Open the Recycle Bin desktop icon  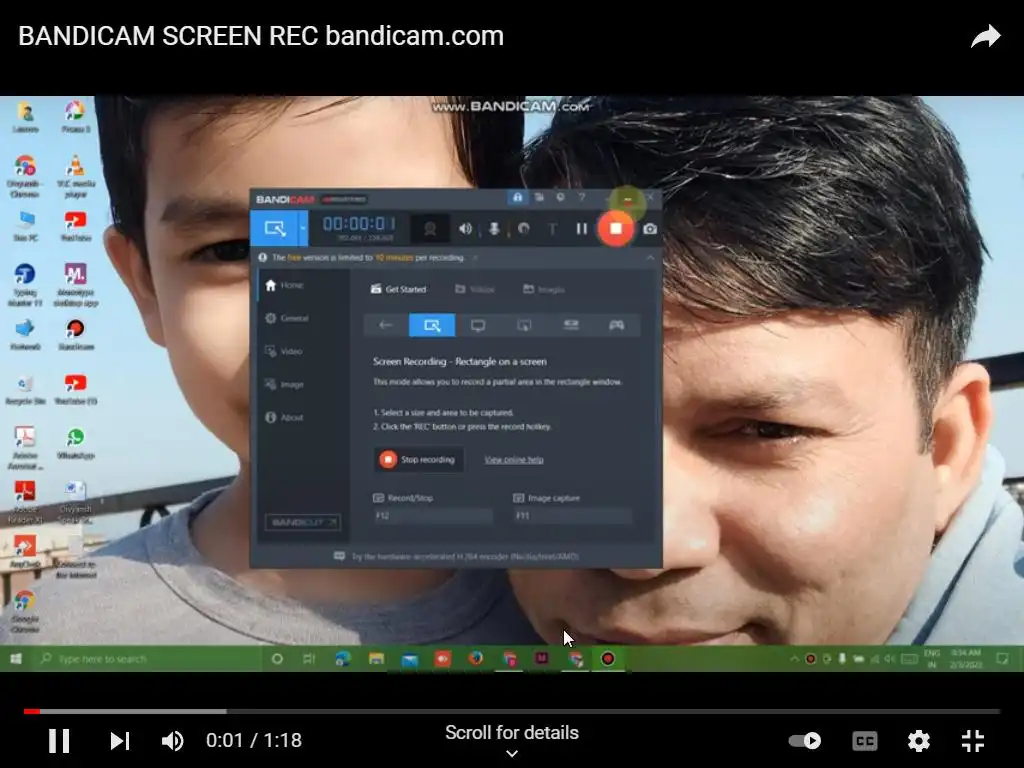(25, 390)
